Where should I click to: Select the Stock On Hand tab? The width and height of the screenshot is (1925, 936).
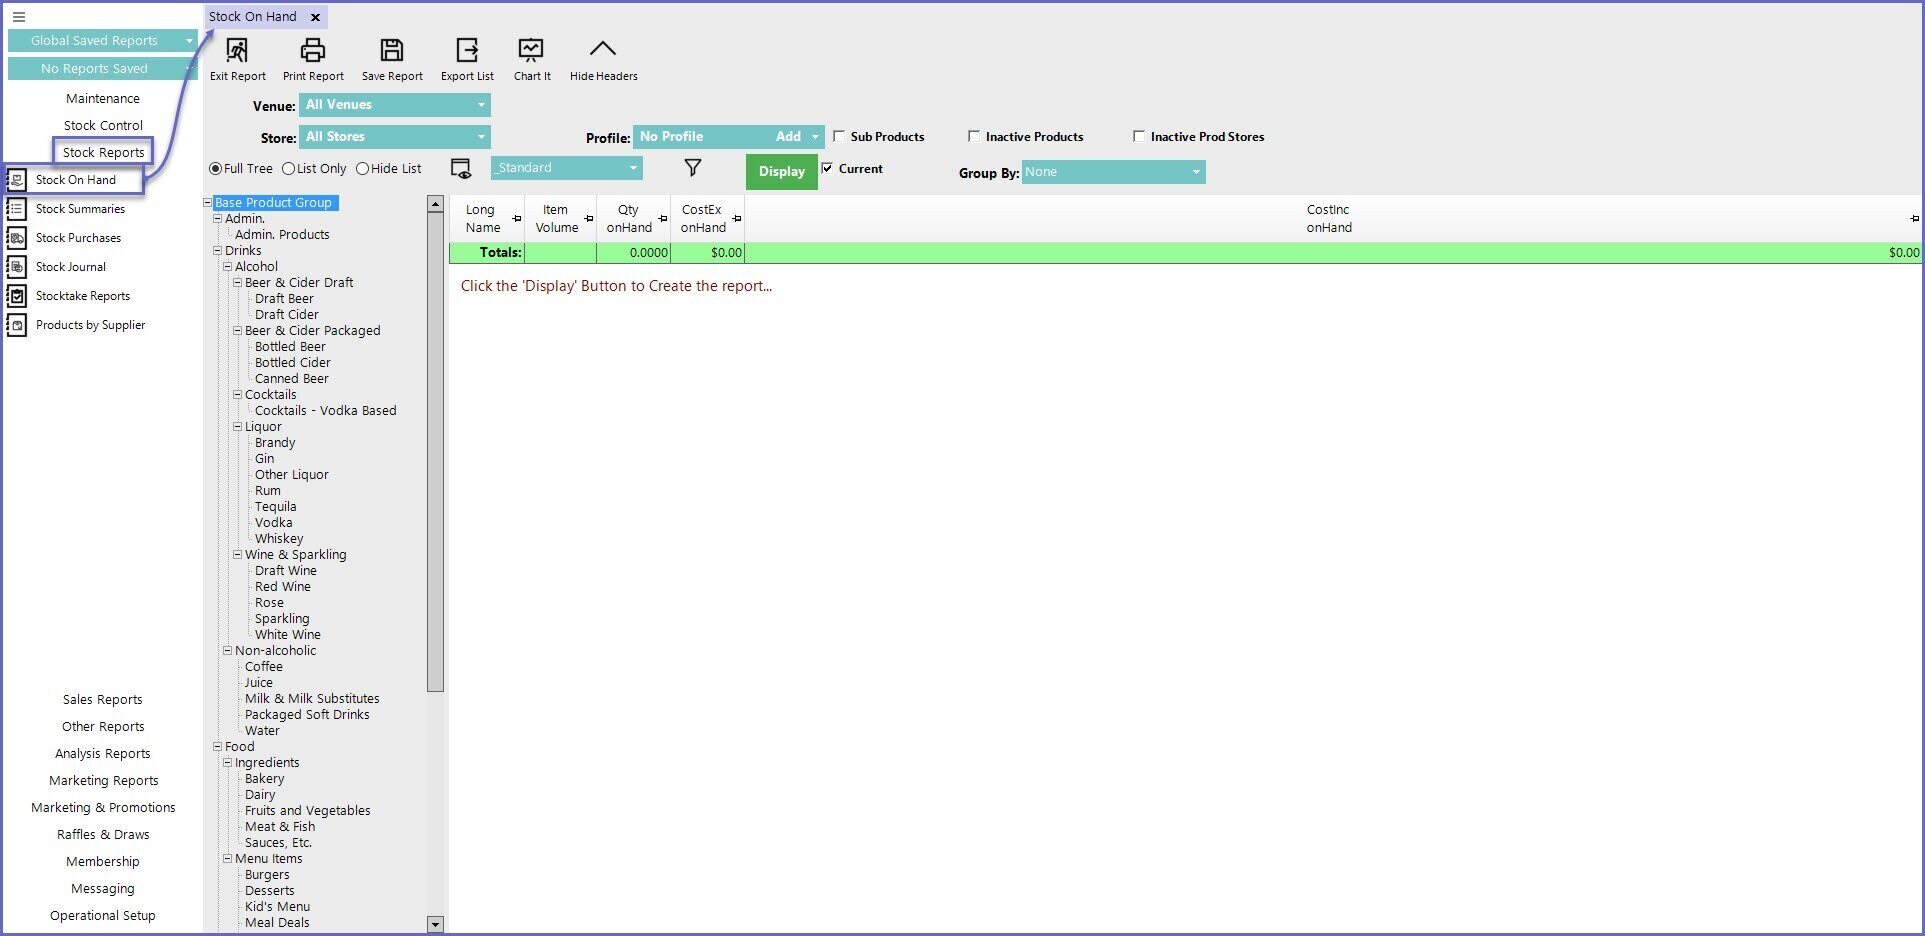pyautogui.click(x=253, y=17)
